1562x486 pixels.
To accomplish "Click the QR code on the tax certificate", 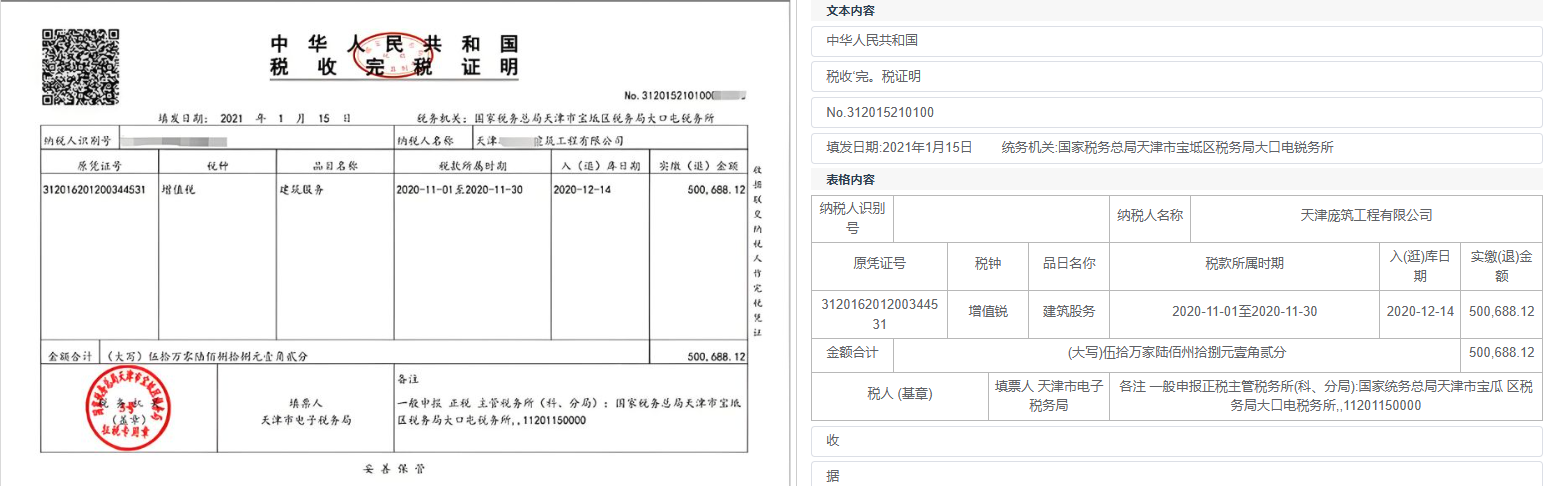I will [80, 67].
